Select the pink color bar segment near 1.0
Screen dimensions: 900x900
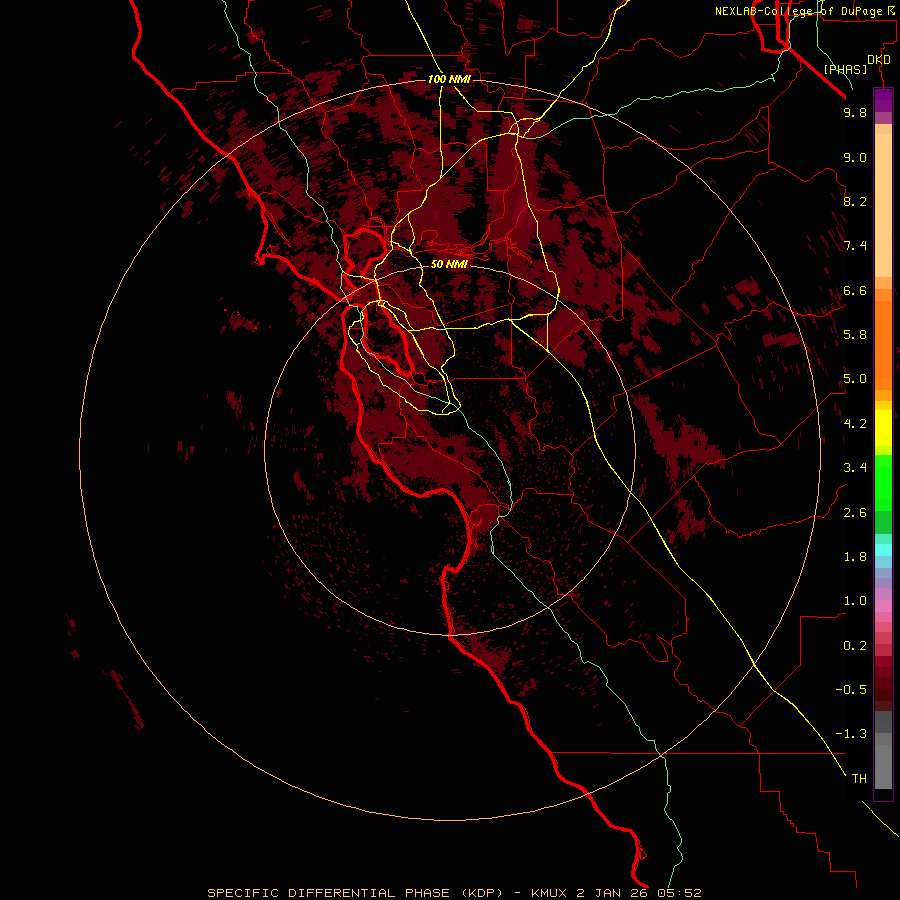(x=883, y=606)
